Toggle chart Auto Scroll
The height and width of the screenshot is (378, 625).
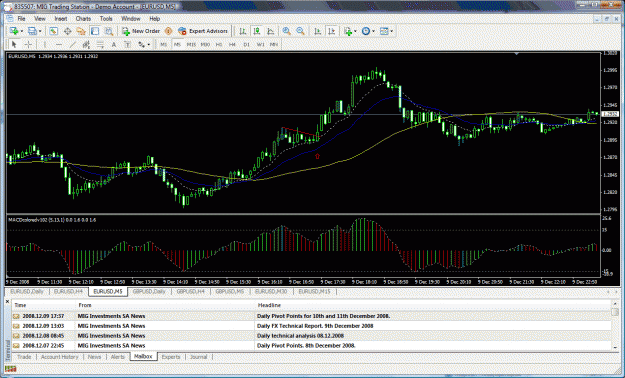[x=318, y=31]
